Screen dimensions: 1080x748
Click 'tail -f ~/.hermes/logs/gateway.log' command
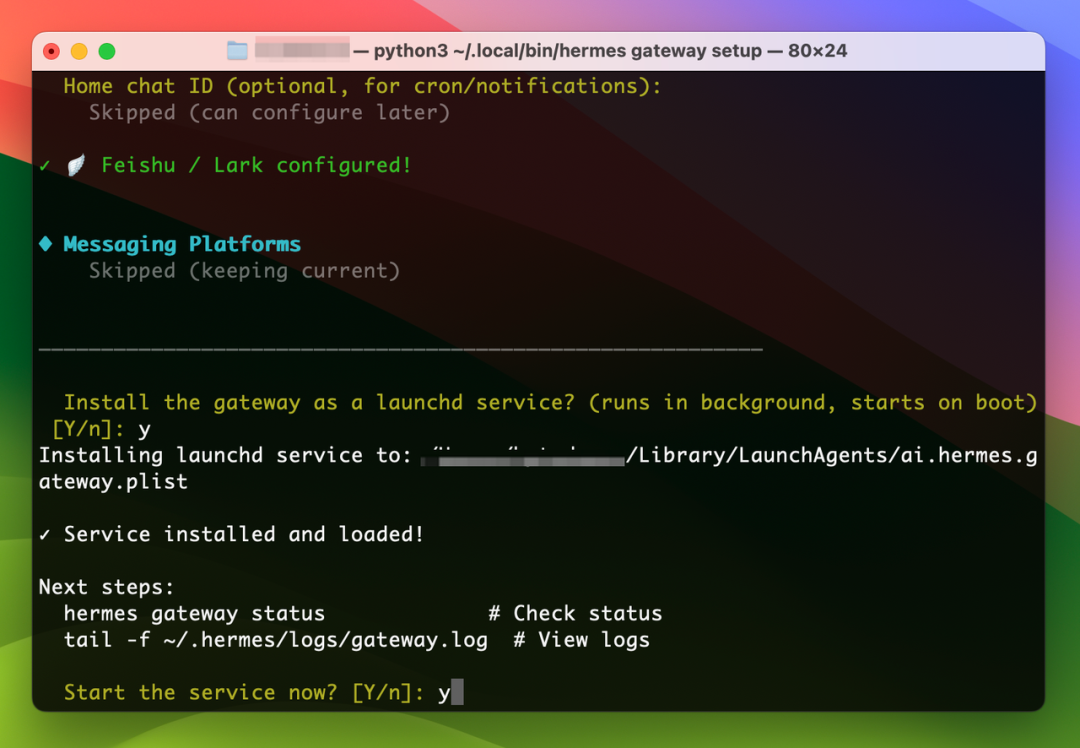pos(276,640)
